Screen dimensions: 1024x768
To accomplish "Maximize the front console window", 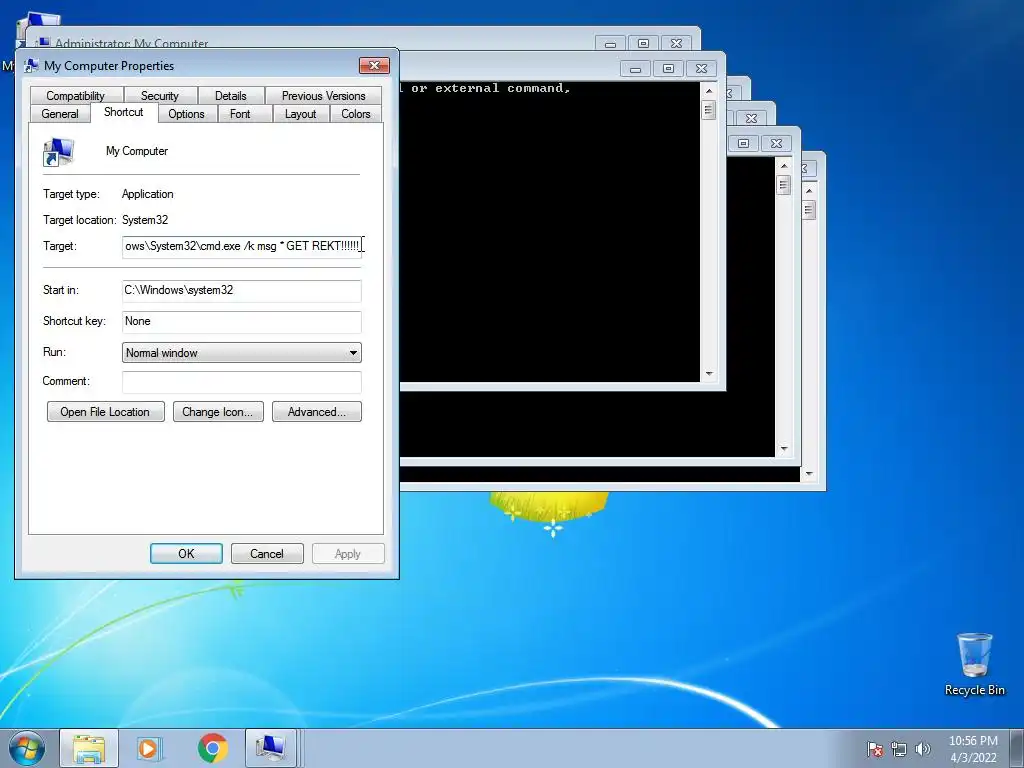I will pyautogui.click(x=668, y=69).
